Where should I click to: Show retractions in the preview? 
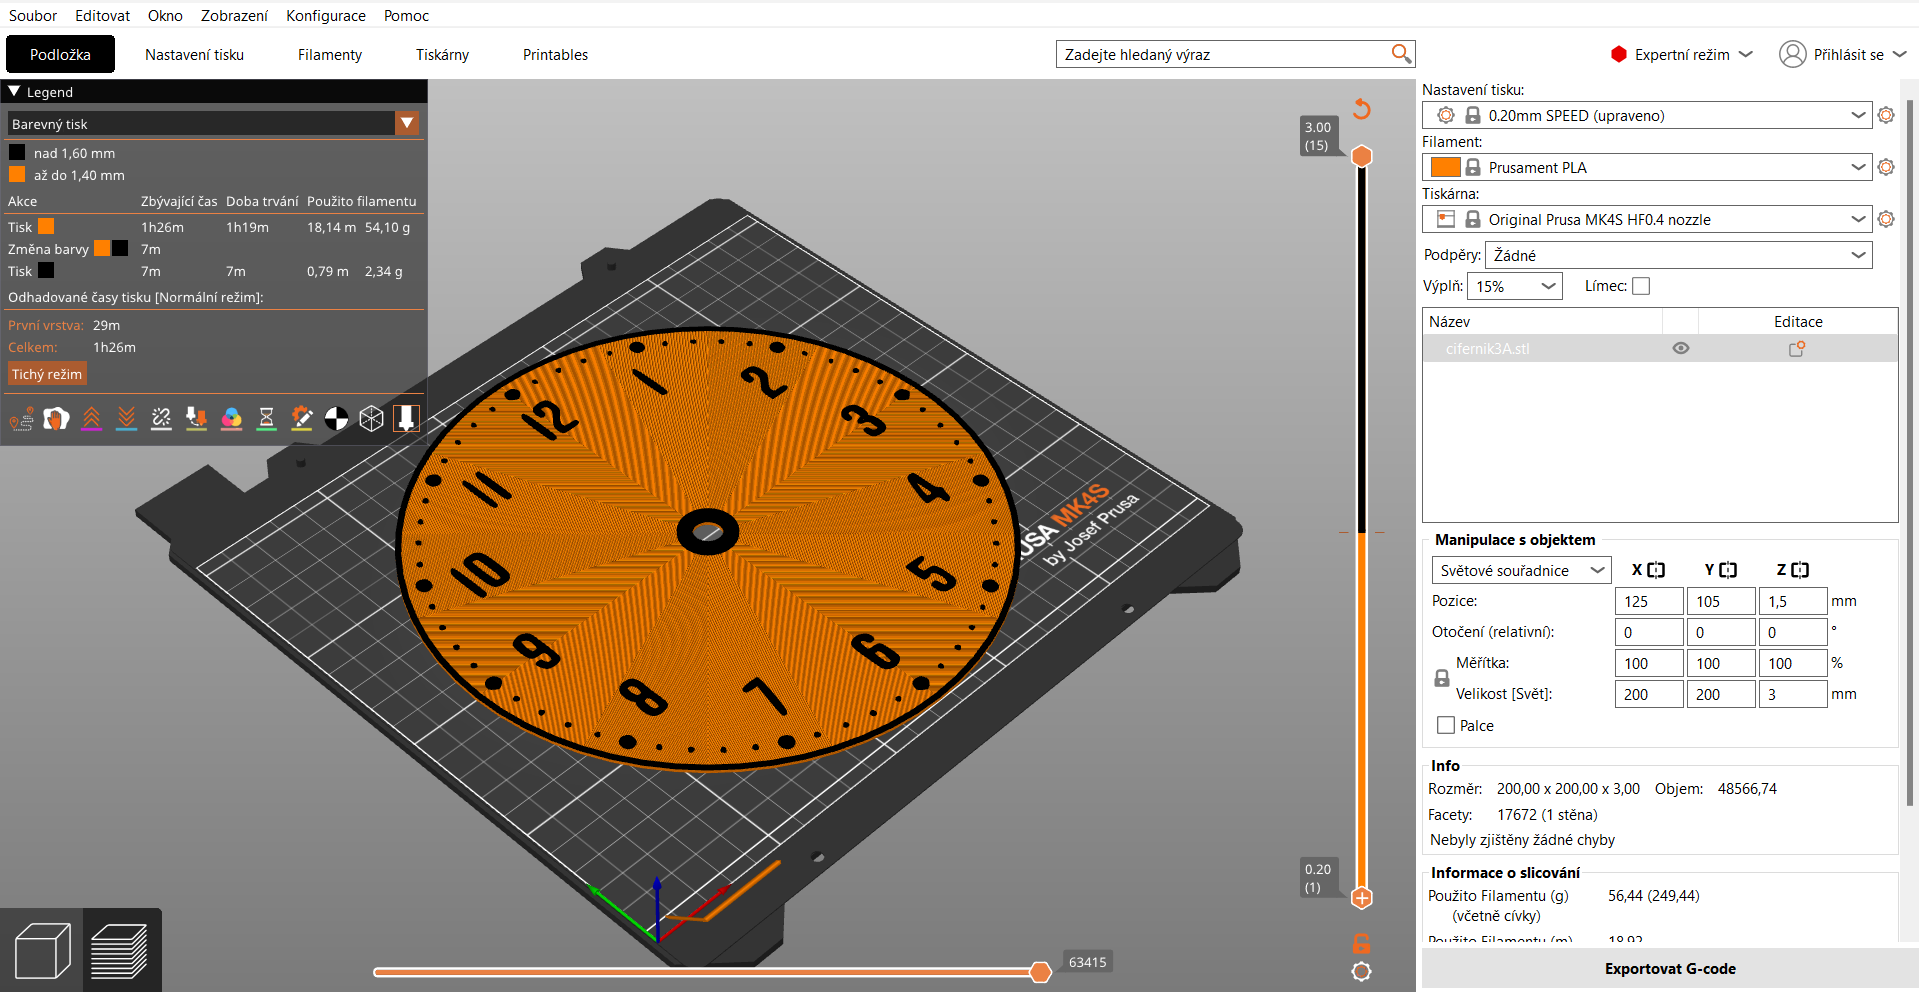point(91,418)
